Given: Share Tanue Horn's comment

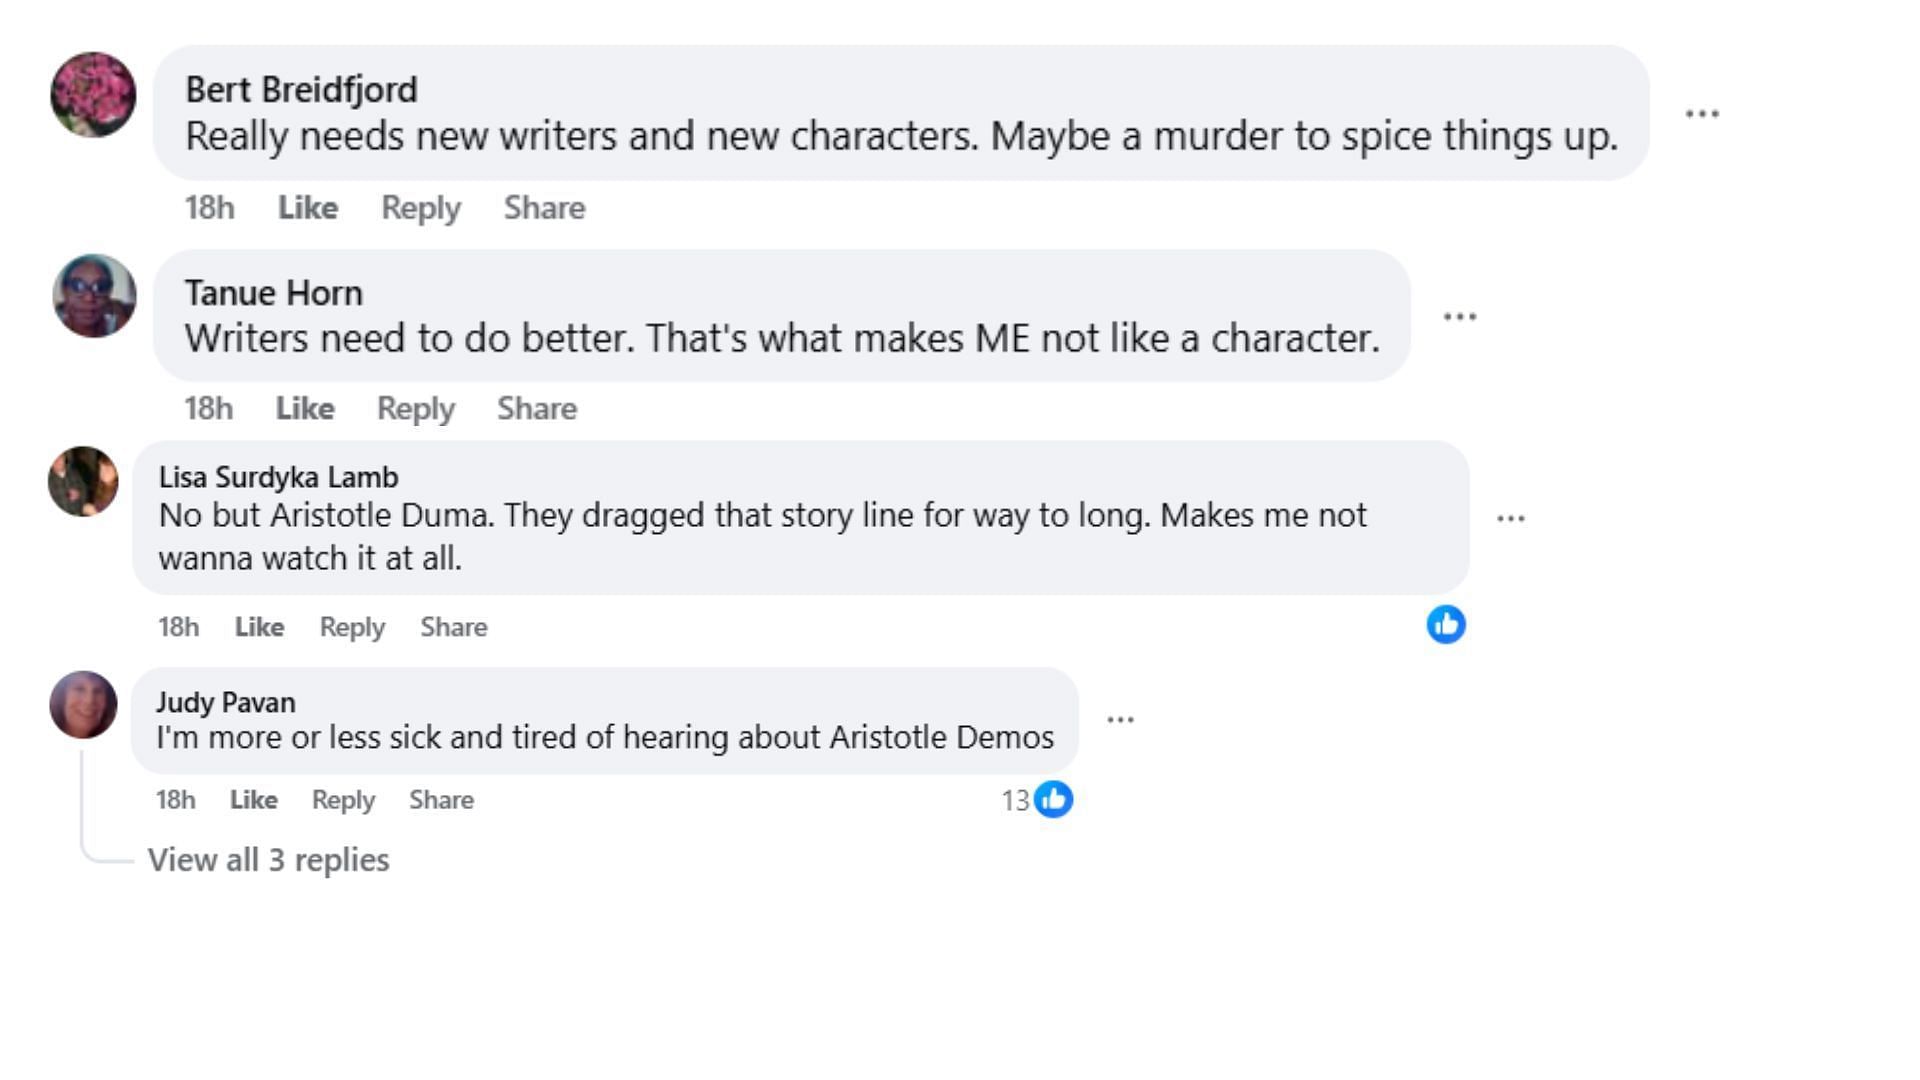Looking at the screenshot, I should click(537, 409).
